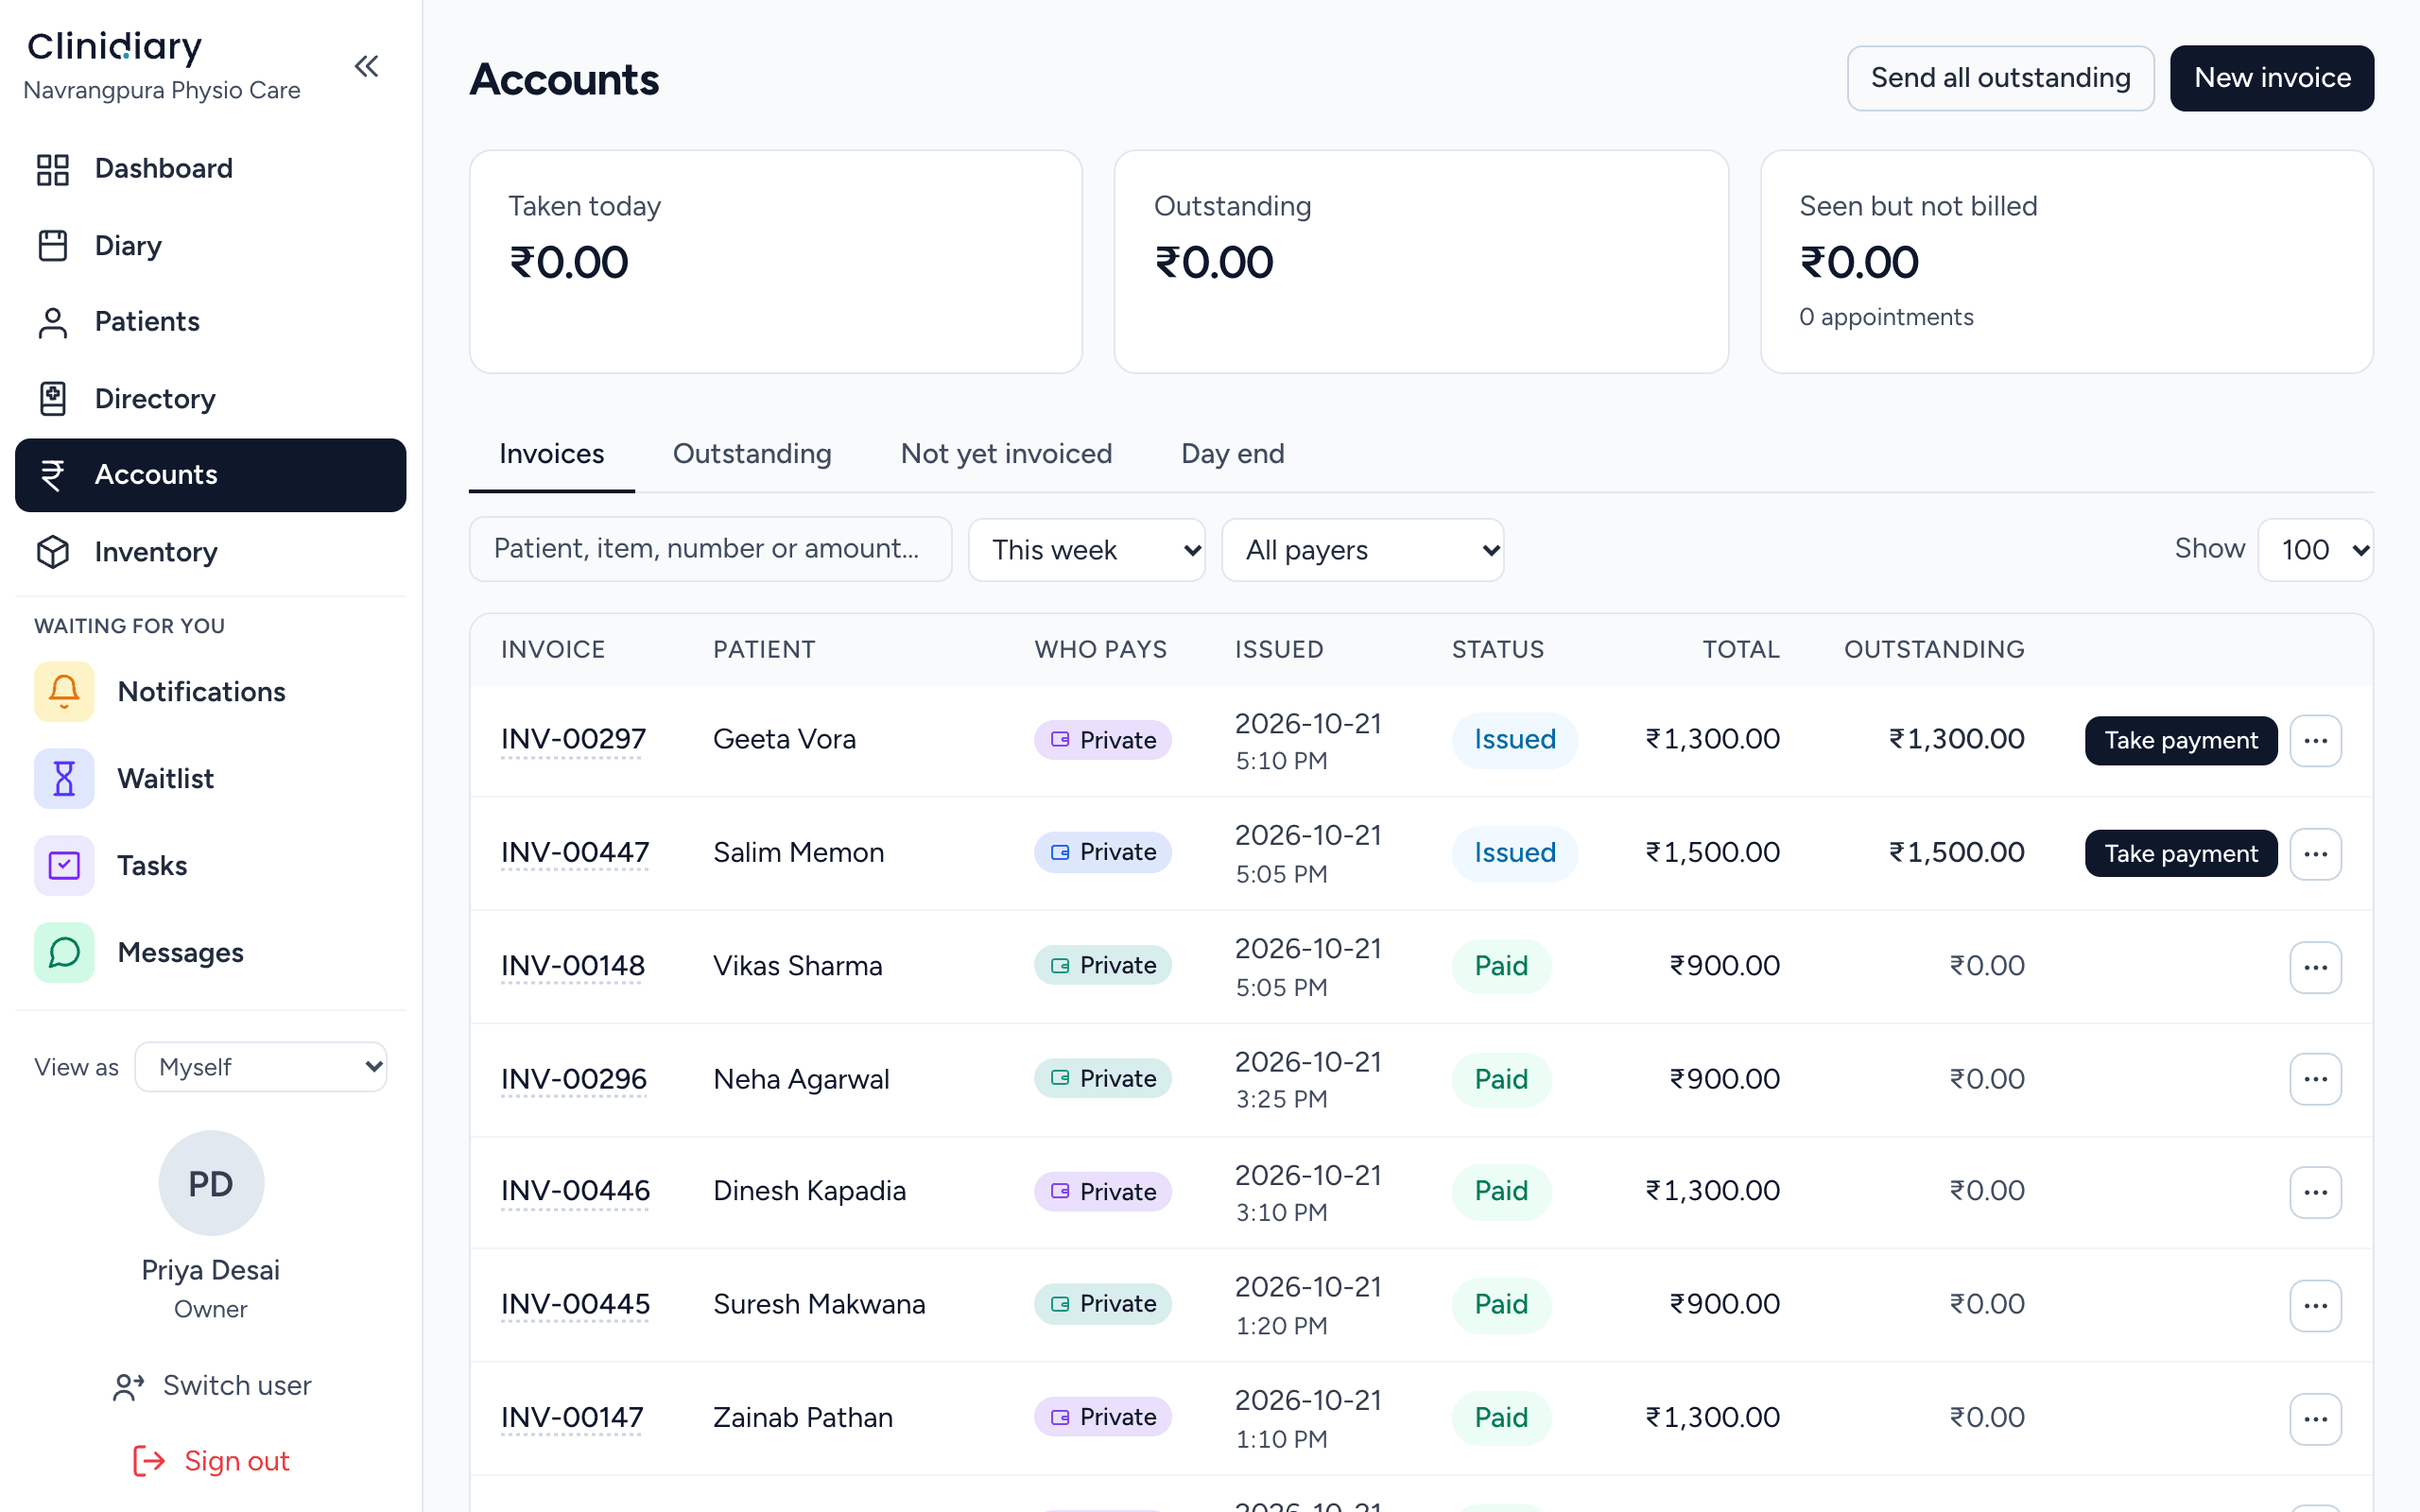Image resolution: width=2420 pixels, height=1512 pixels.
Task: Click the OUTSTANDING column header
Action: coord(1934,649)
